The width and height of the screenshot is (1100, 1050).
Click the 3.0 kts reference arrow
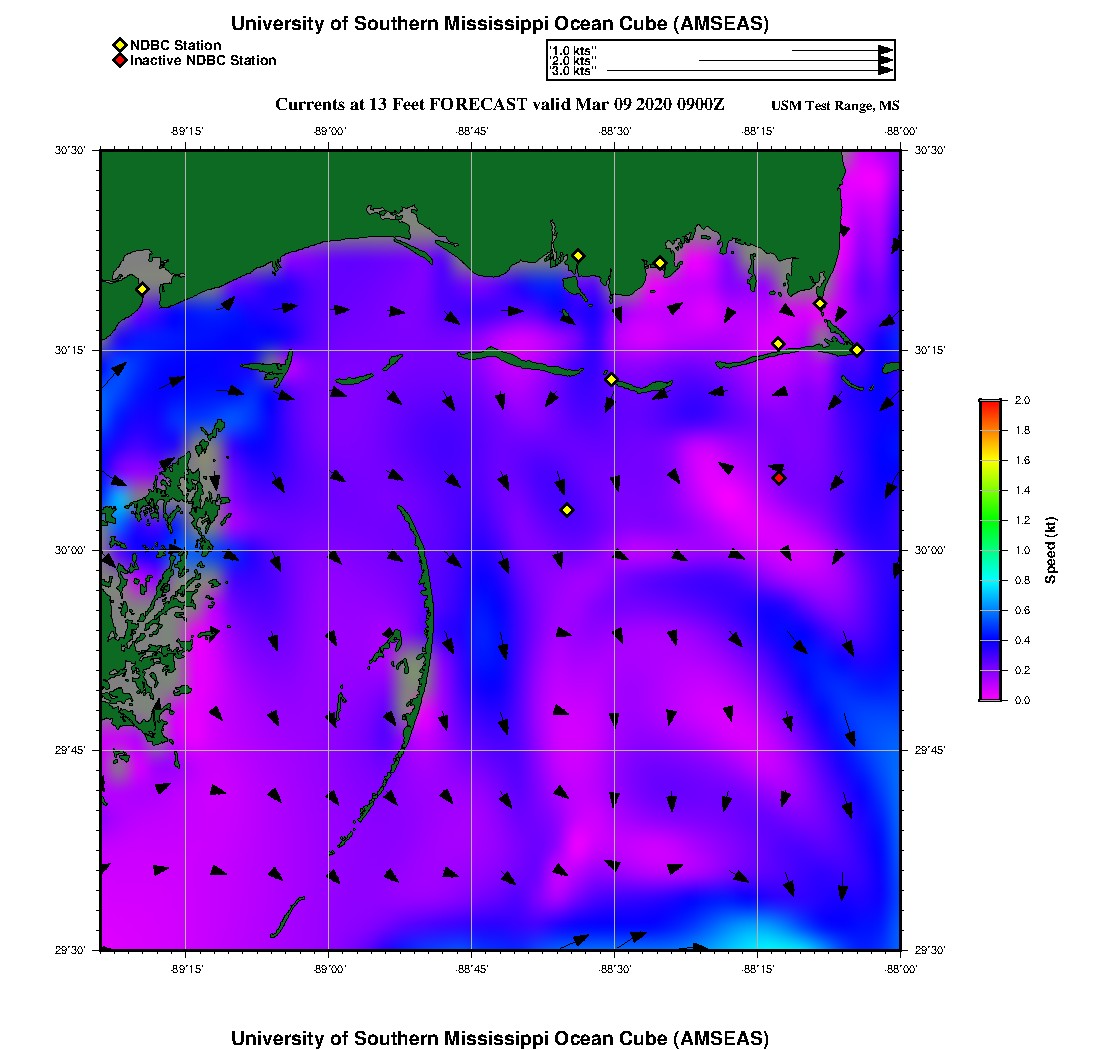749,71
